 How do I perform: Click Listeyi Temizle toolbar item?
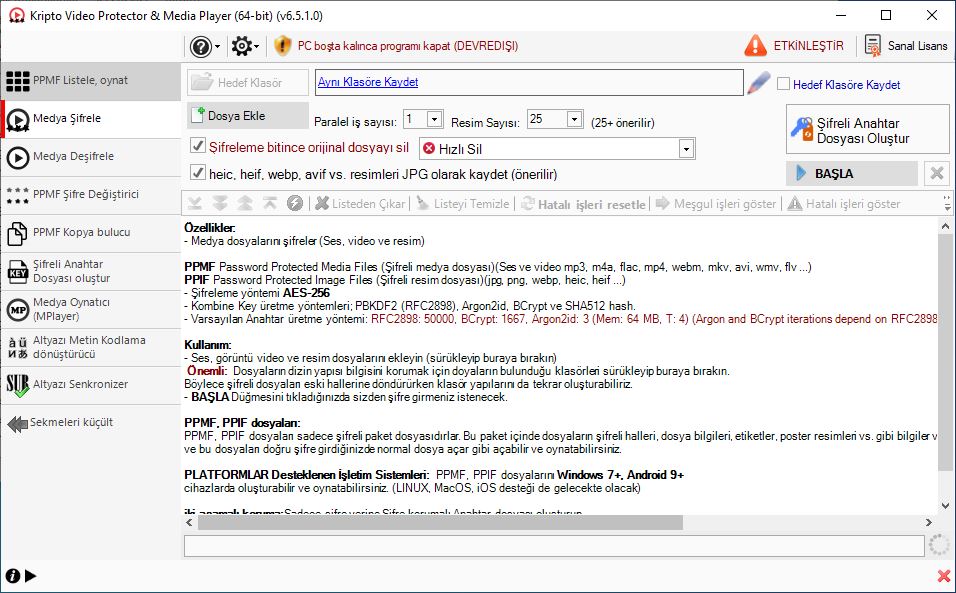tap(463, 204)
